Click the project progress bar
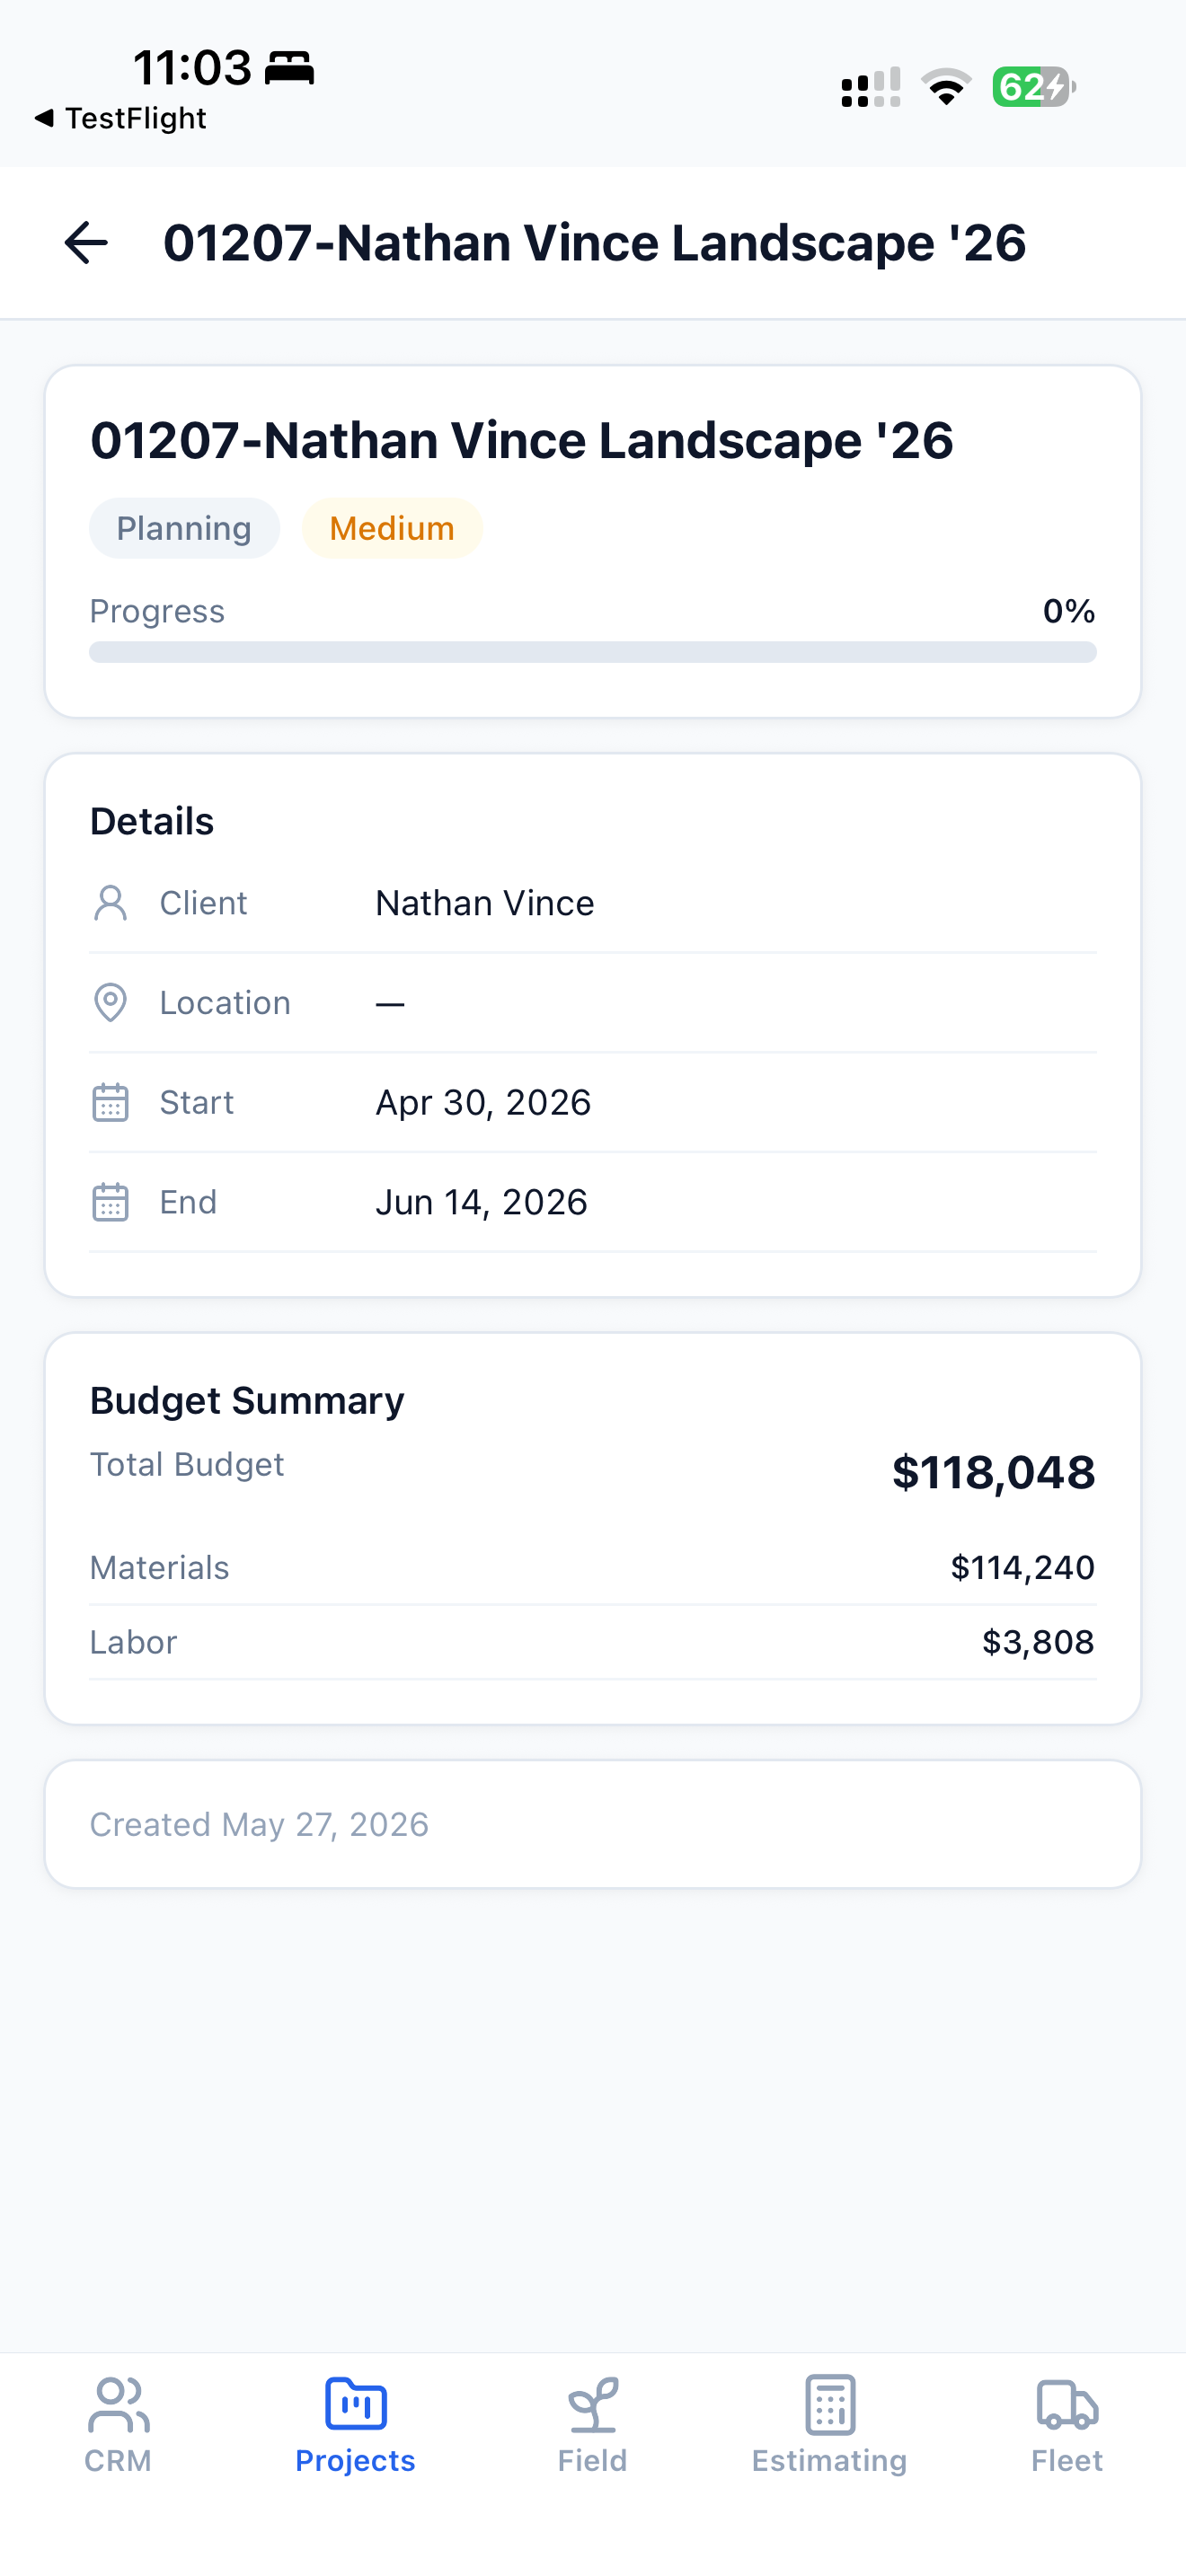This screenshot has height=2576, width=1186. [x=593, y=652]
